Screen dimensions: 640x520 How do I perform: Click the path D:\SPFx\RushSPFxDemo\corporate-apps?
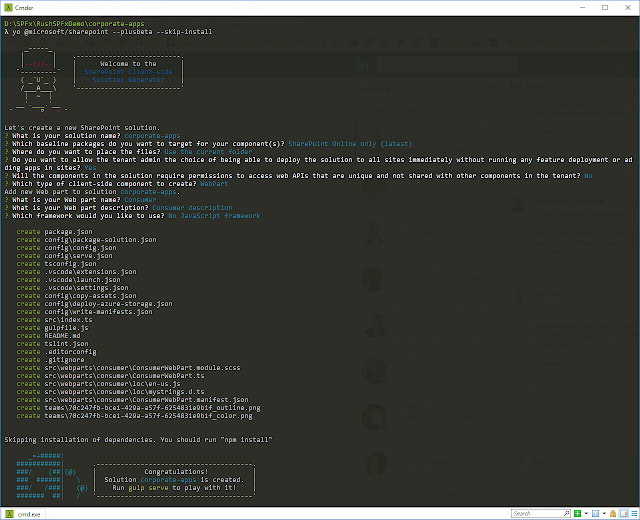74,24
